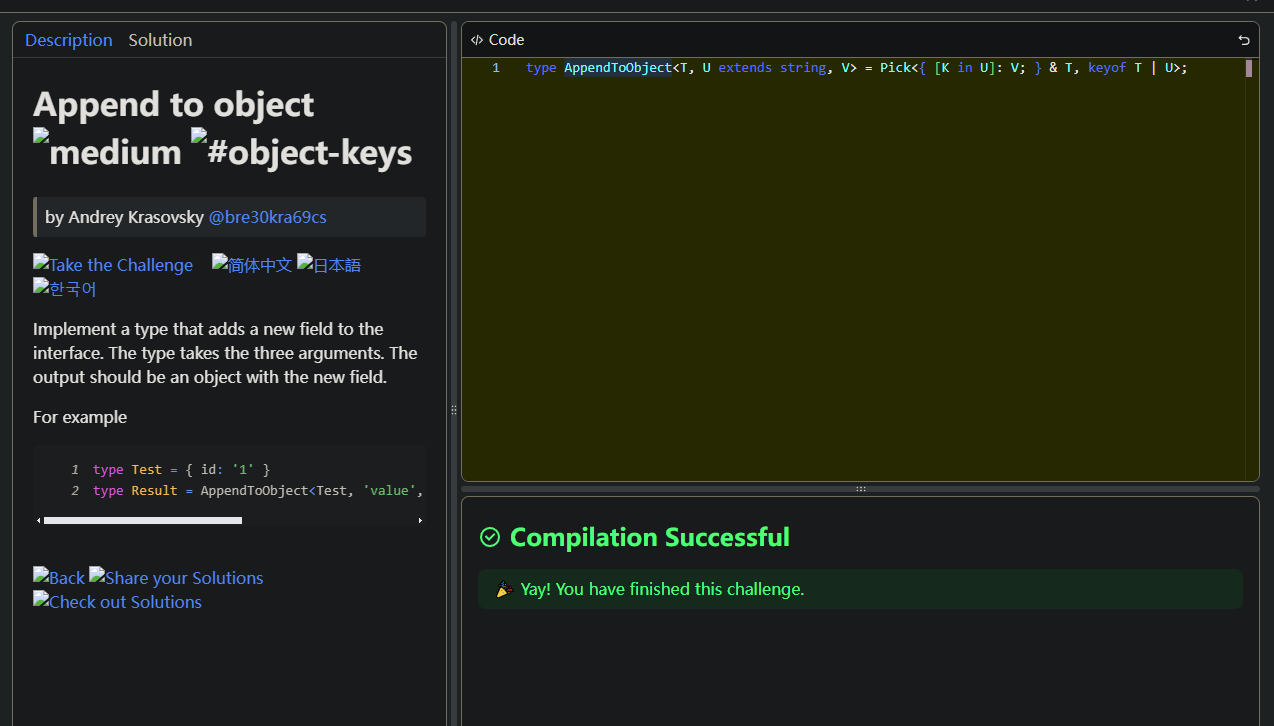Click the reset code undo icon
The width and height of the screenshot is (1274, 726).
(1244, 40)
